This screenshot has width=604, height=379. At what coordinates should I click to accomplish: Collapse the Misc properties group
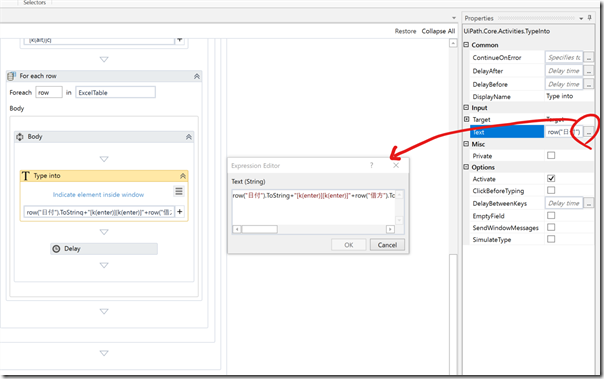click(466, 144)
